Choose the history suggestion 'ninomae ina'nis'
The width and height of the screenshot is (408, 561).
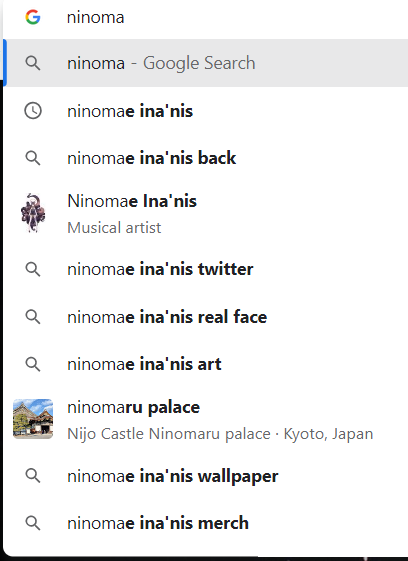[x=205, y=111]
